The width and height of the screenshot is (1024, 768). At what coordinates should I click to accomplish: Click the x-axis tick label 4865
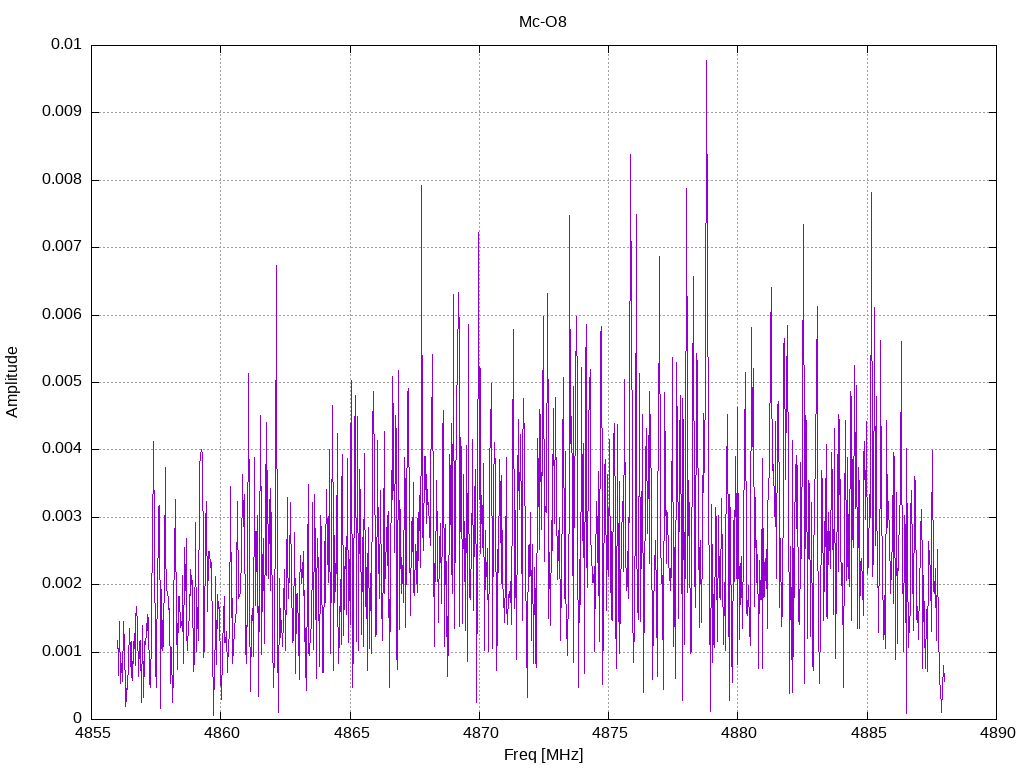click(x=350, y=733)
